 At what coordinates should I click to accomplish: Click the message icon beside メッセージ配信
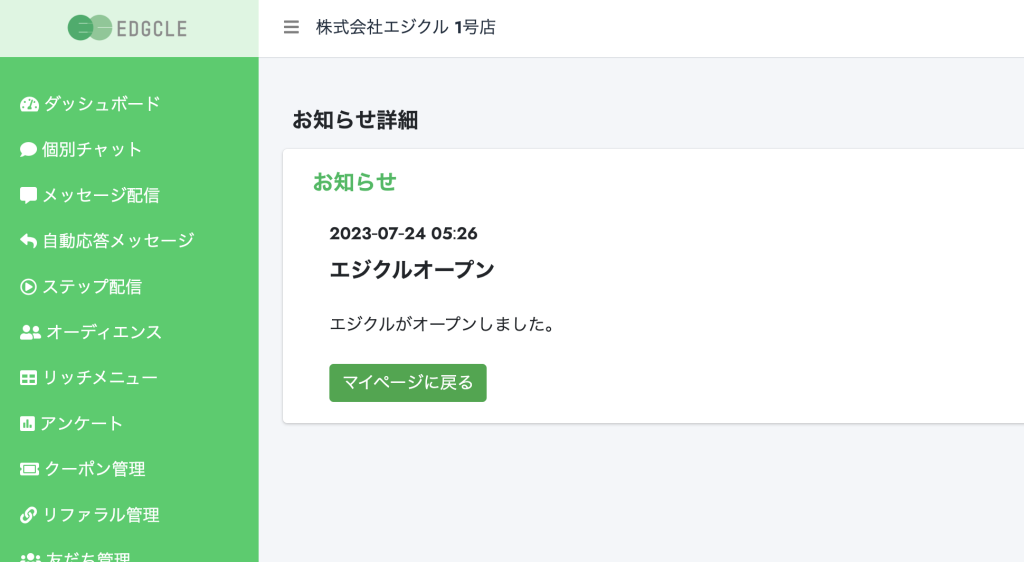point(28,195)
